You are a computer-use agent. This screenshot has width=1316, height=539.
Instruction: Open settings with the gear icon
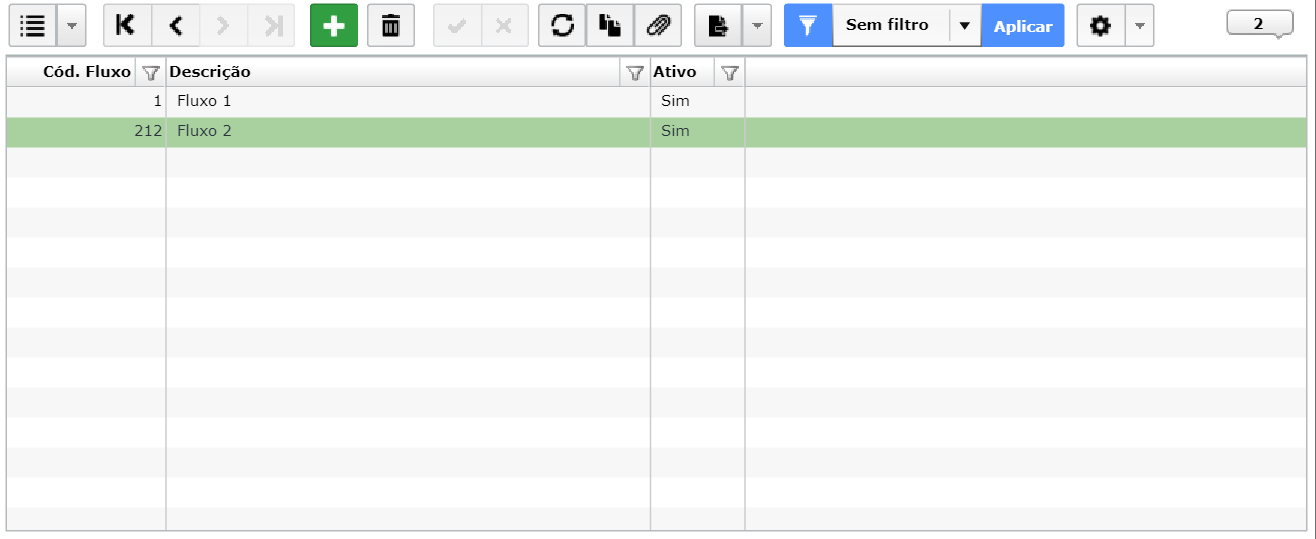pos(1101,26)
